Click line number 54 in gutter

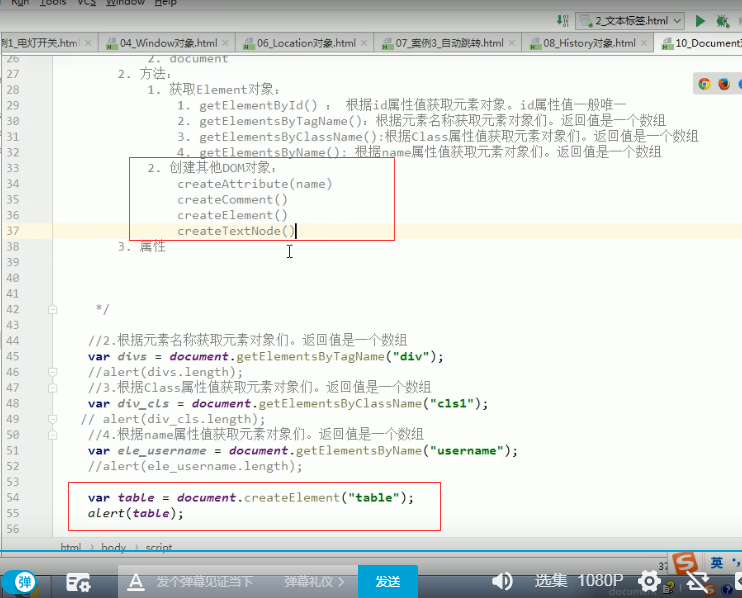point(13,498)
